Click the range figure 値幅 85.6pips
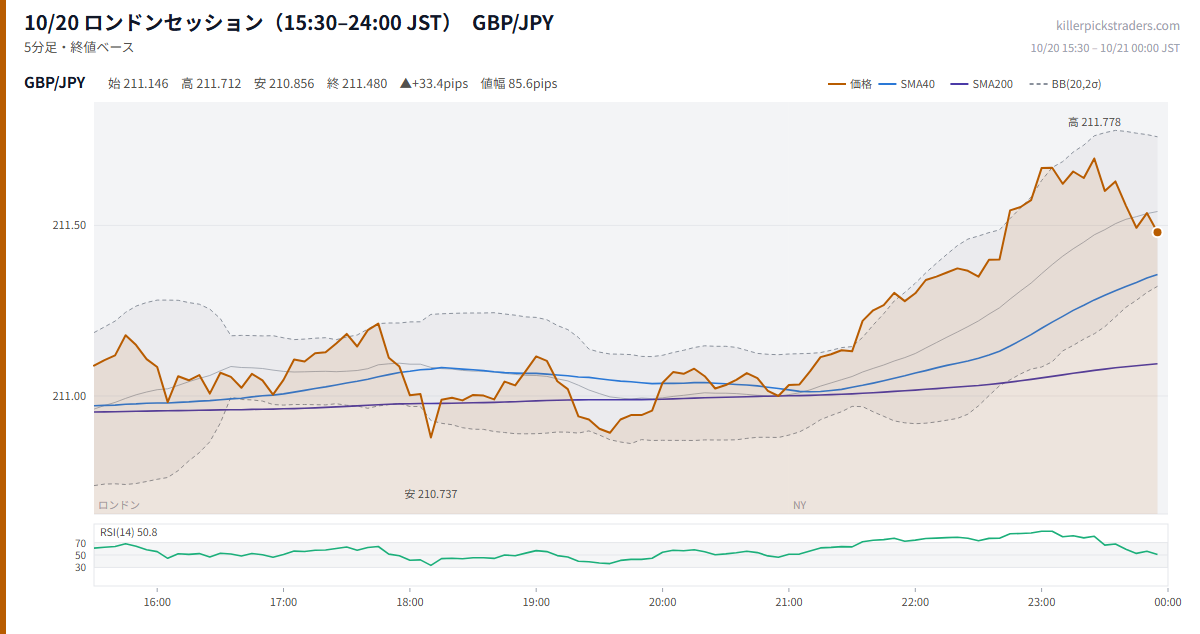 519,84
